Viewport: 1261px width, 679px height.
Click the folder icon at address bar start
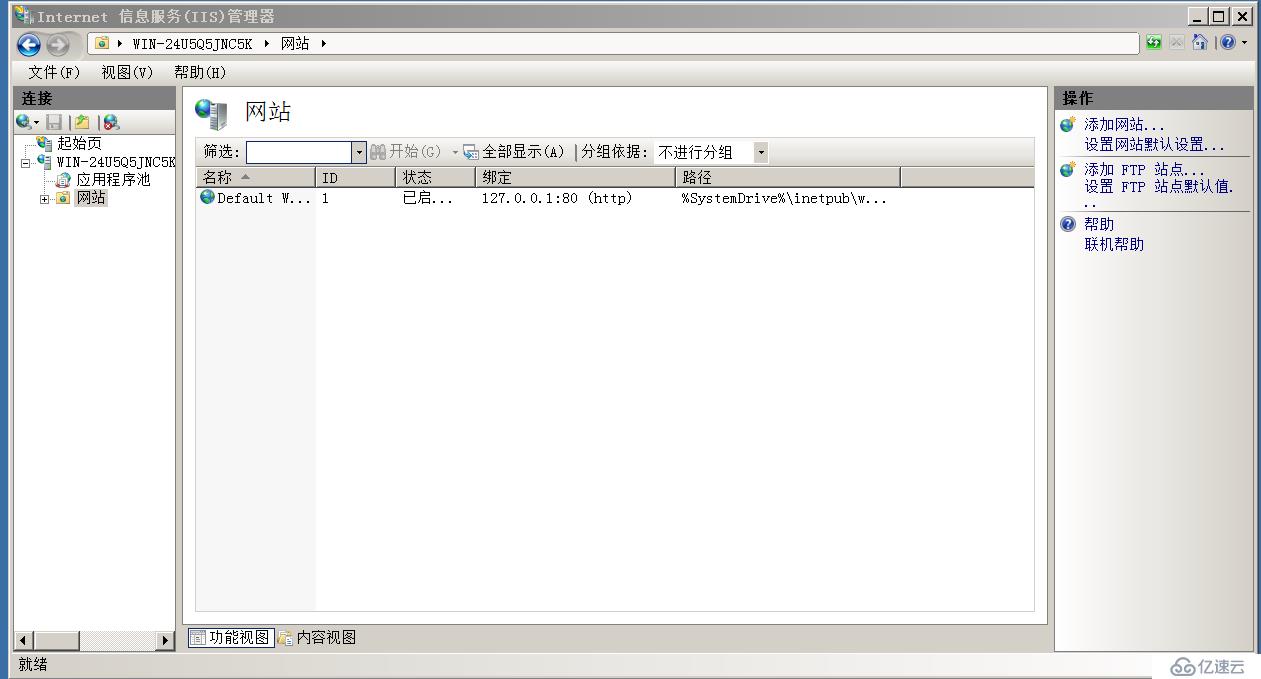coord(102,43)
